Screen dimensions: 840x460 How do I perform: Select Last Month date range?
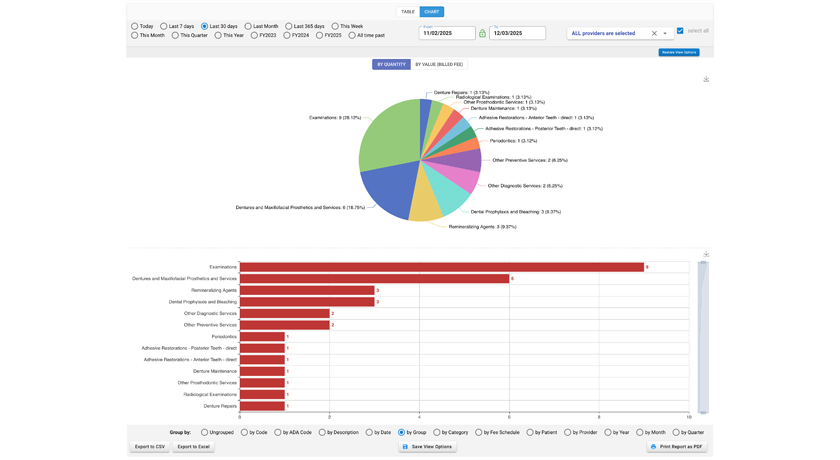click(x=248, y=26)
